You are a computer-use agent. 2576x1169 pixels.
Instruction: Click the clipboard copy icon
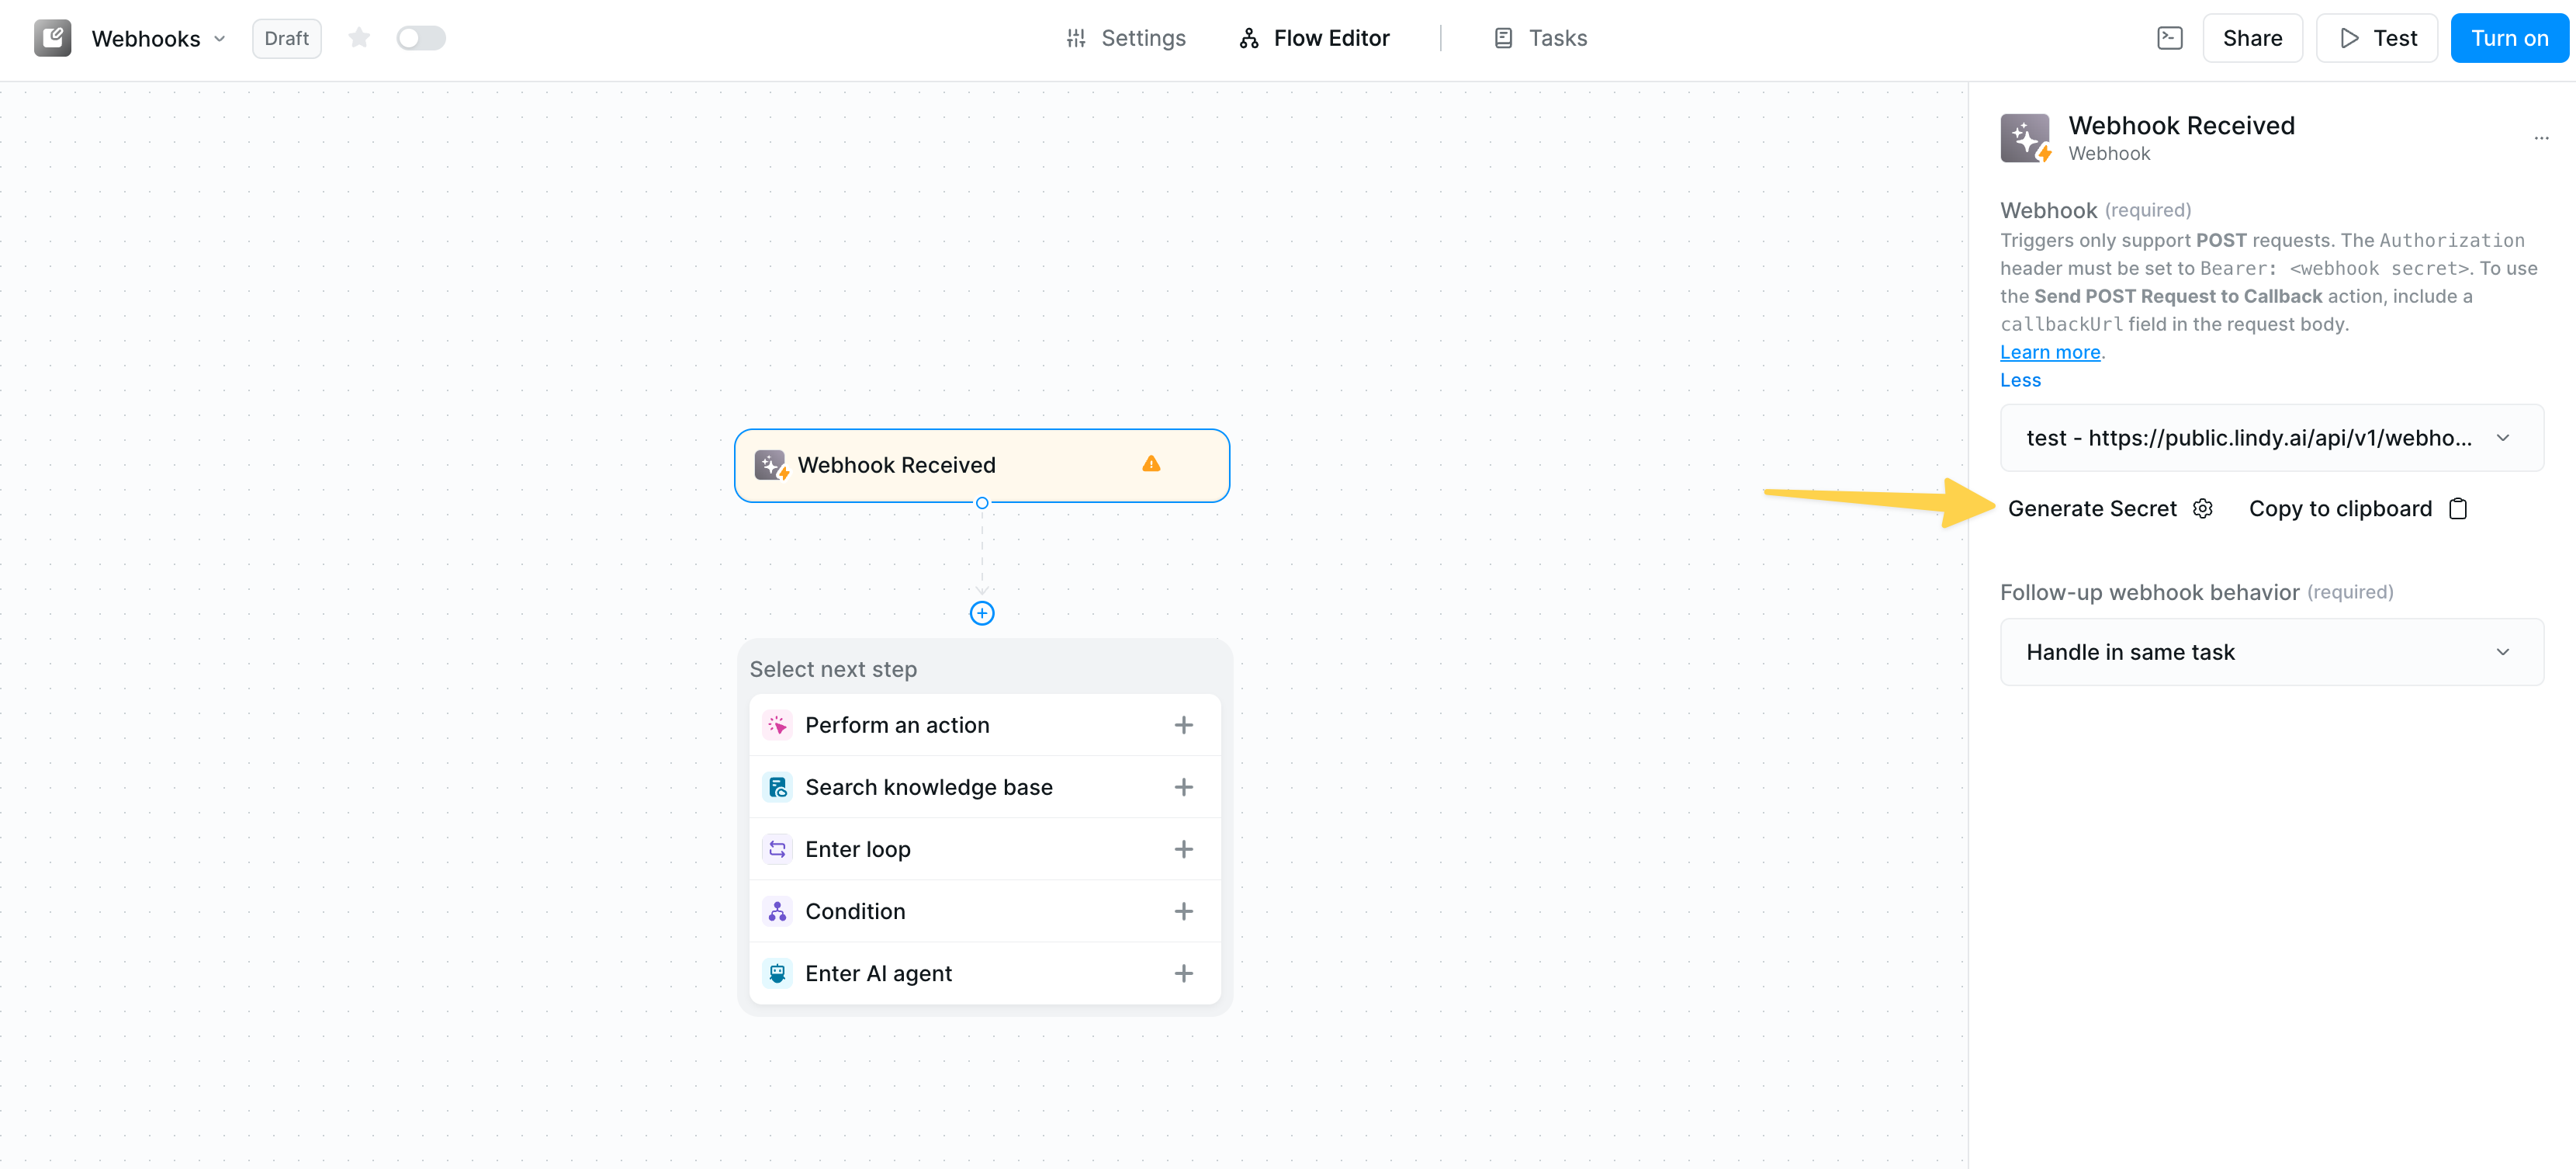2458,509
